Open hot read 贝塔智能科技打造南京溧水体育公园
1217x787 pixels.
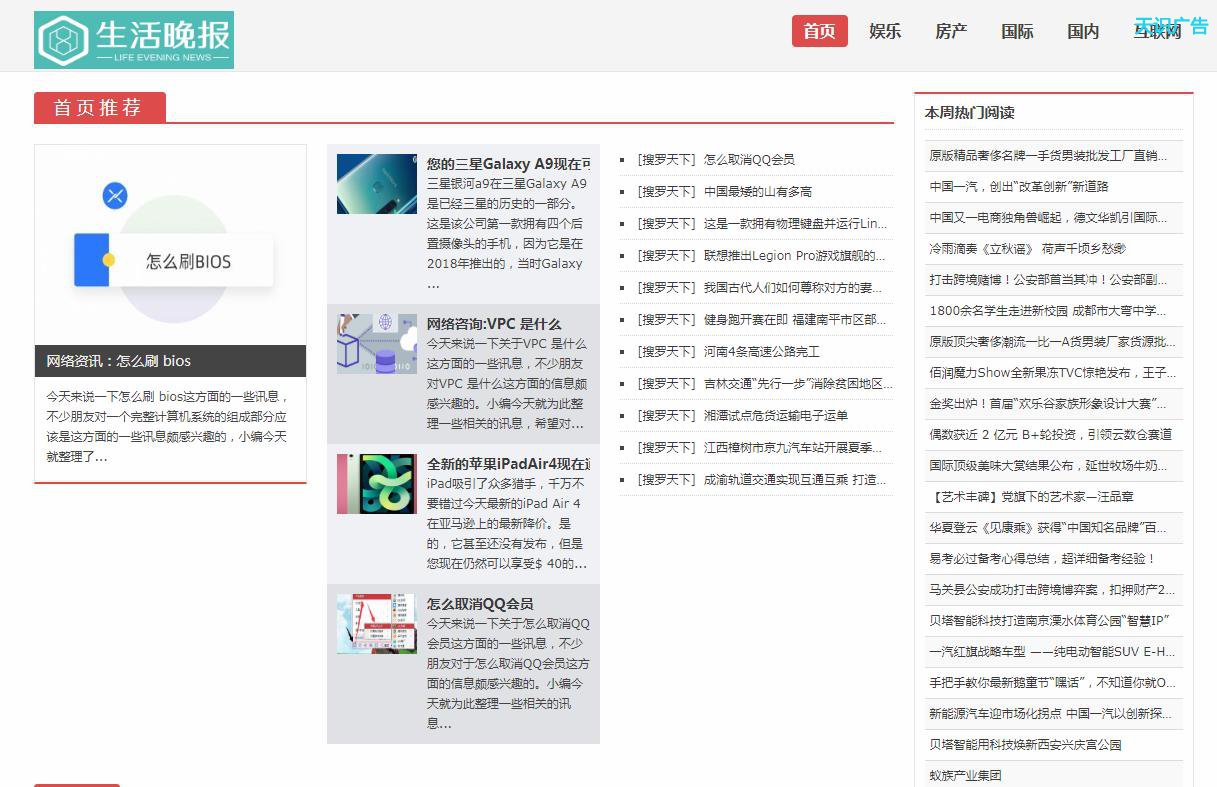tap(1049, 620)
